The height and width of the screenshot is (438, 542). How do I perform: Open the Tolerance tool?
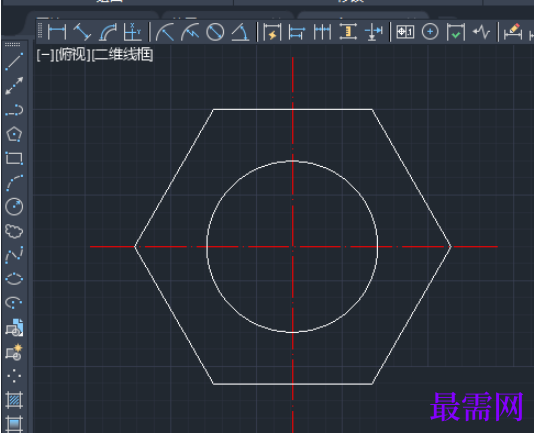tap(405, 32)
